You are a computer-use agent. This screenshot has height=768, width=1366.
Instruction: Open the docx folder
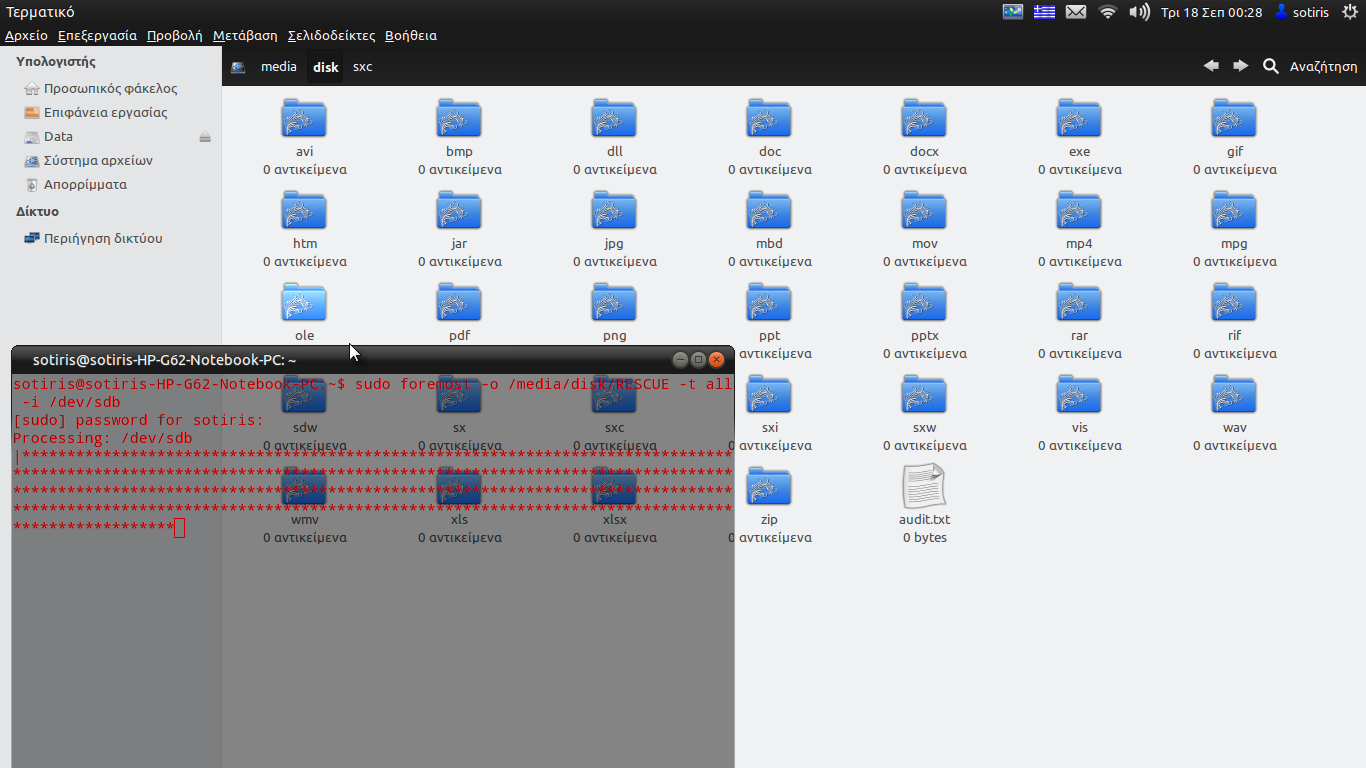924,119
